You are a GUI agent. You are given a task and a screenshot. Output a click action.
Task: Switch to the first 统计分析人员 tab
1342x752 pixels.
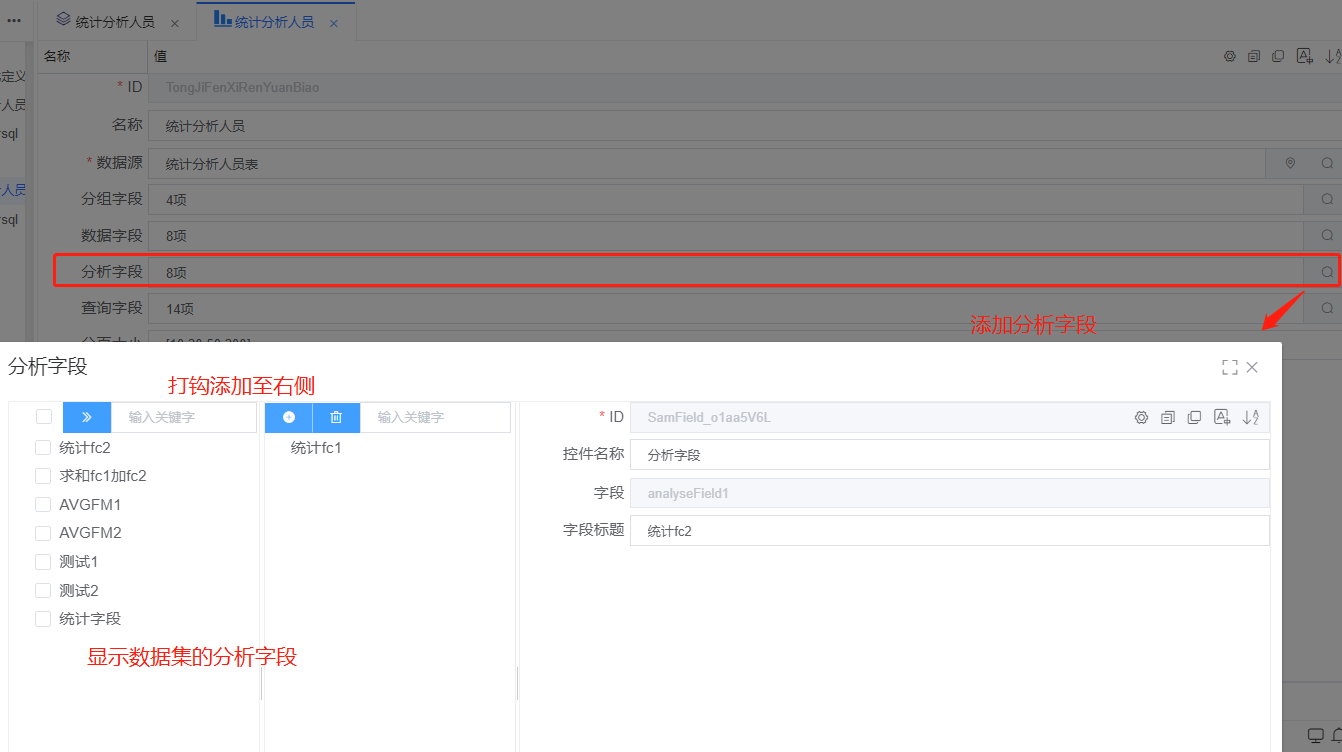[x=114, y=22]
